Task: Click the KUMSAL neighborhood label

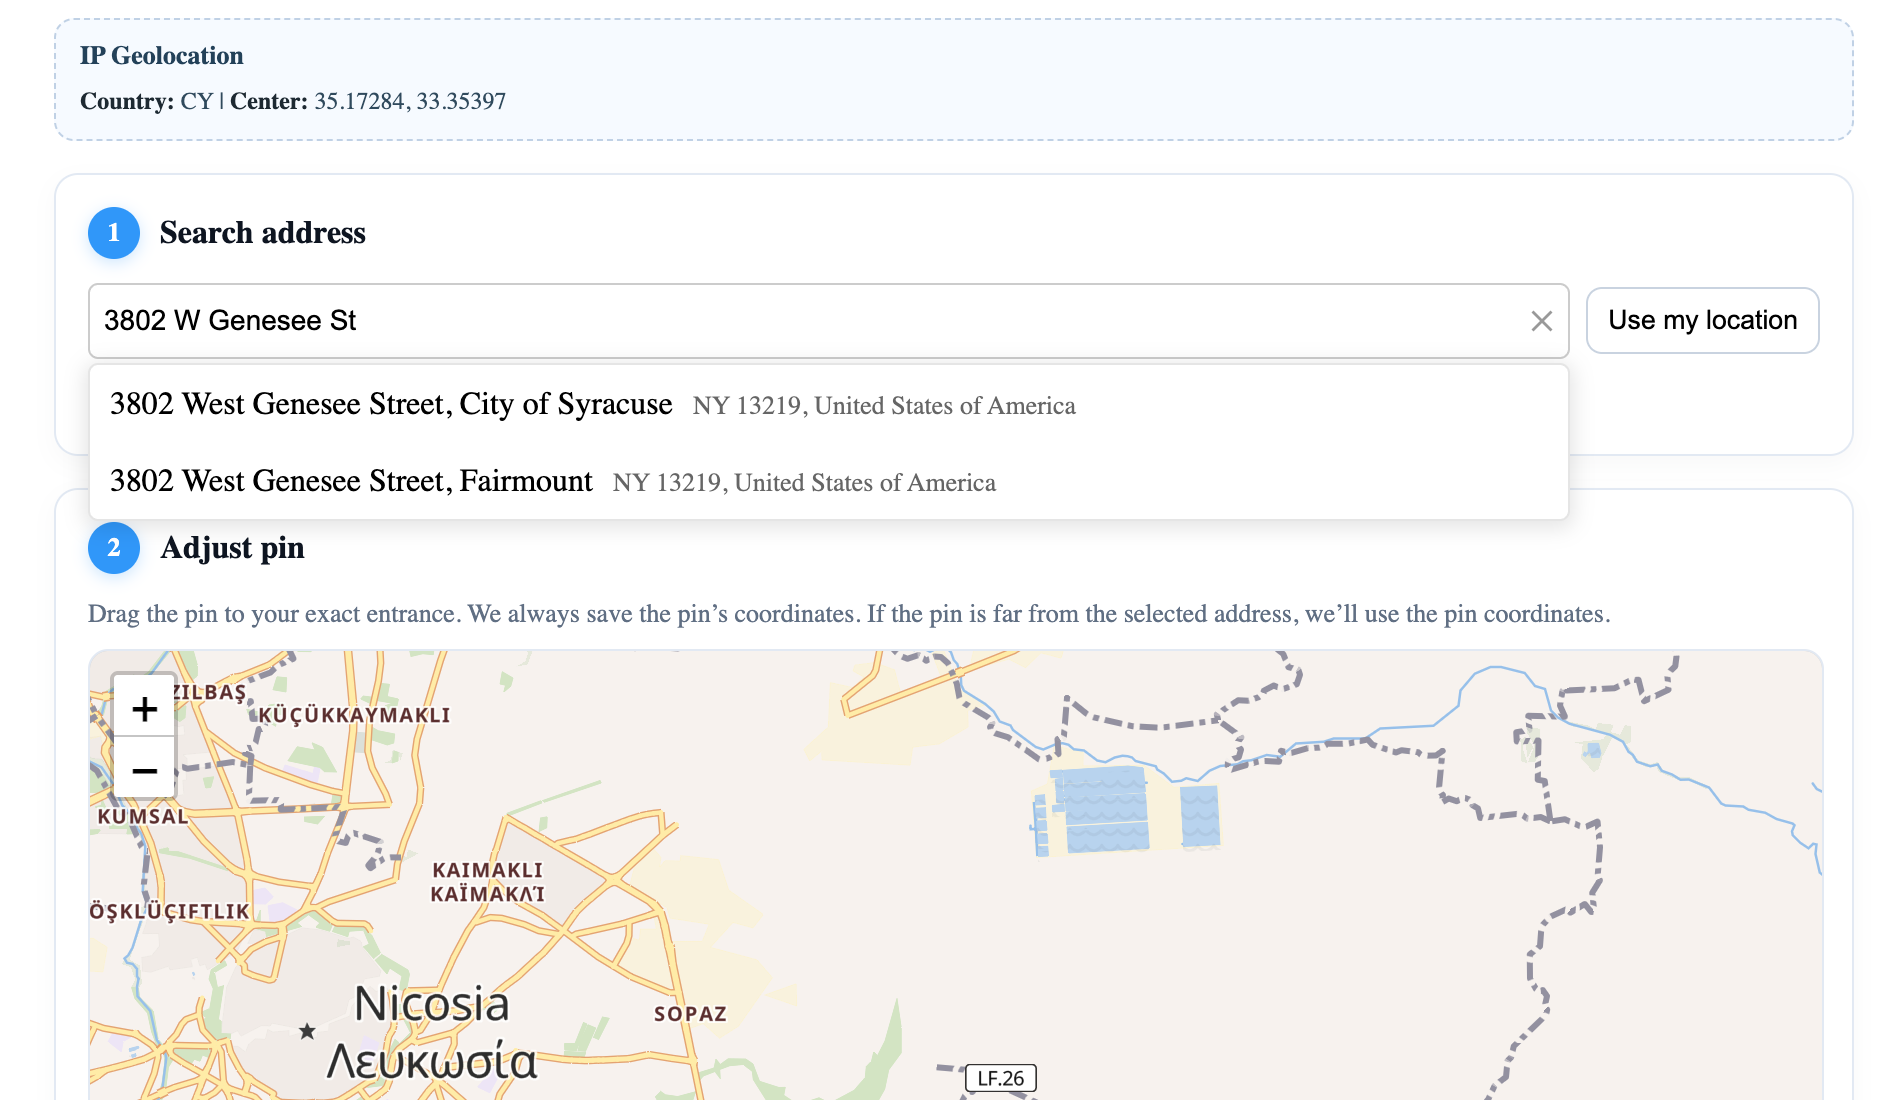Action: click(142, 816)
